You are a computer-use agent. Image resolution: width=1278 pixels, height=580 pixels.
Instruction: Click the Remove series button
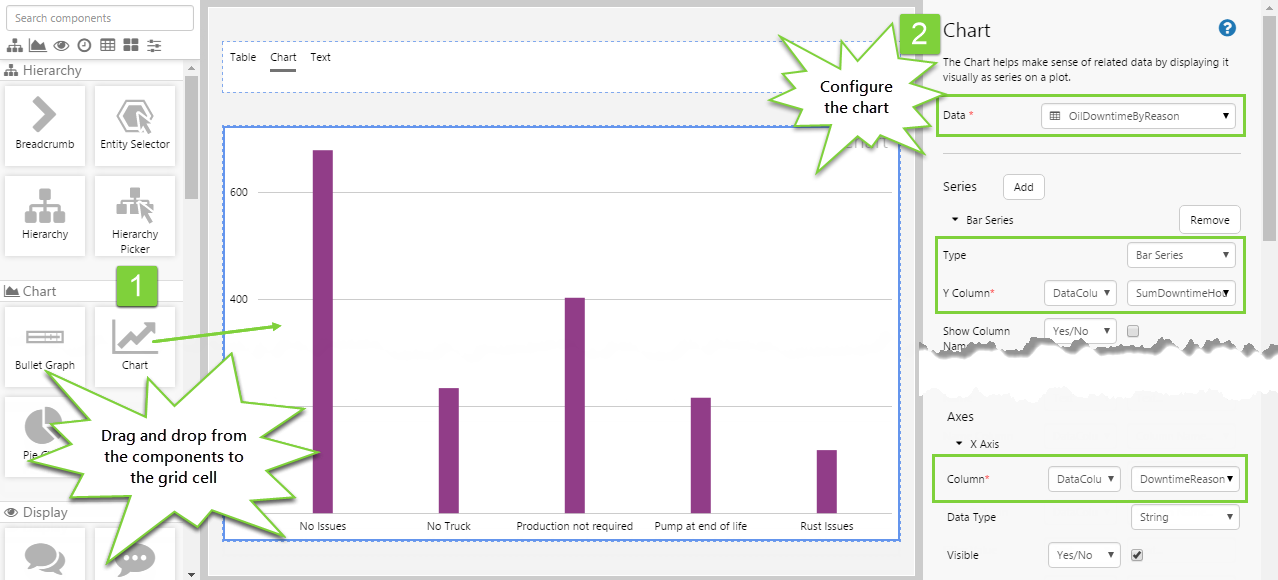(x=1210, y=220)
